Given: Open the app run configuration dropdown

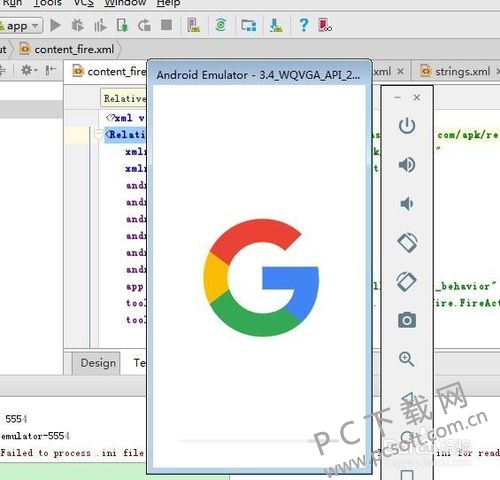Looking at the screenshot, I should tap(21, 26).
